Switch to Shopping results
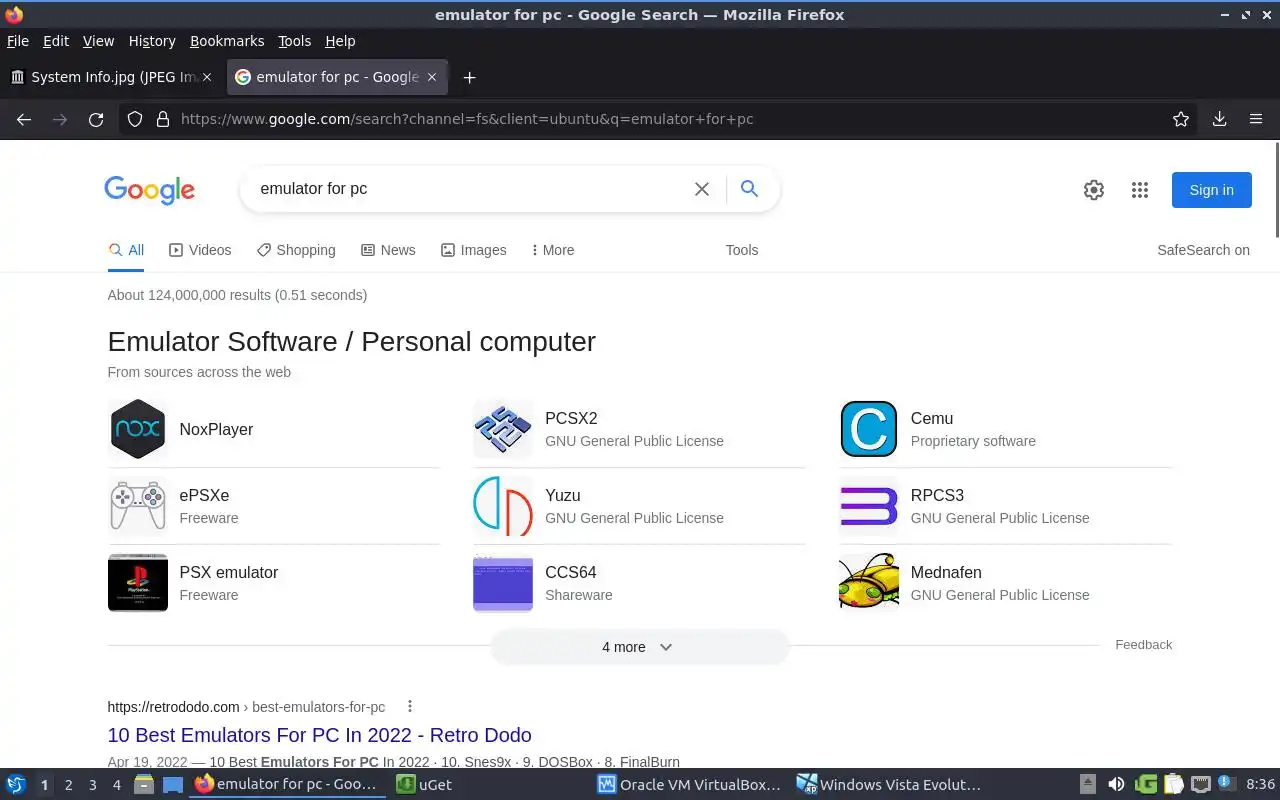 coord(296,250)
